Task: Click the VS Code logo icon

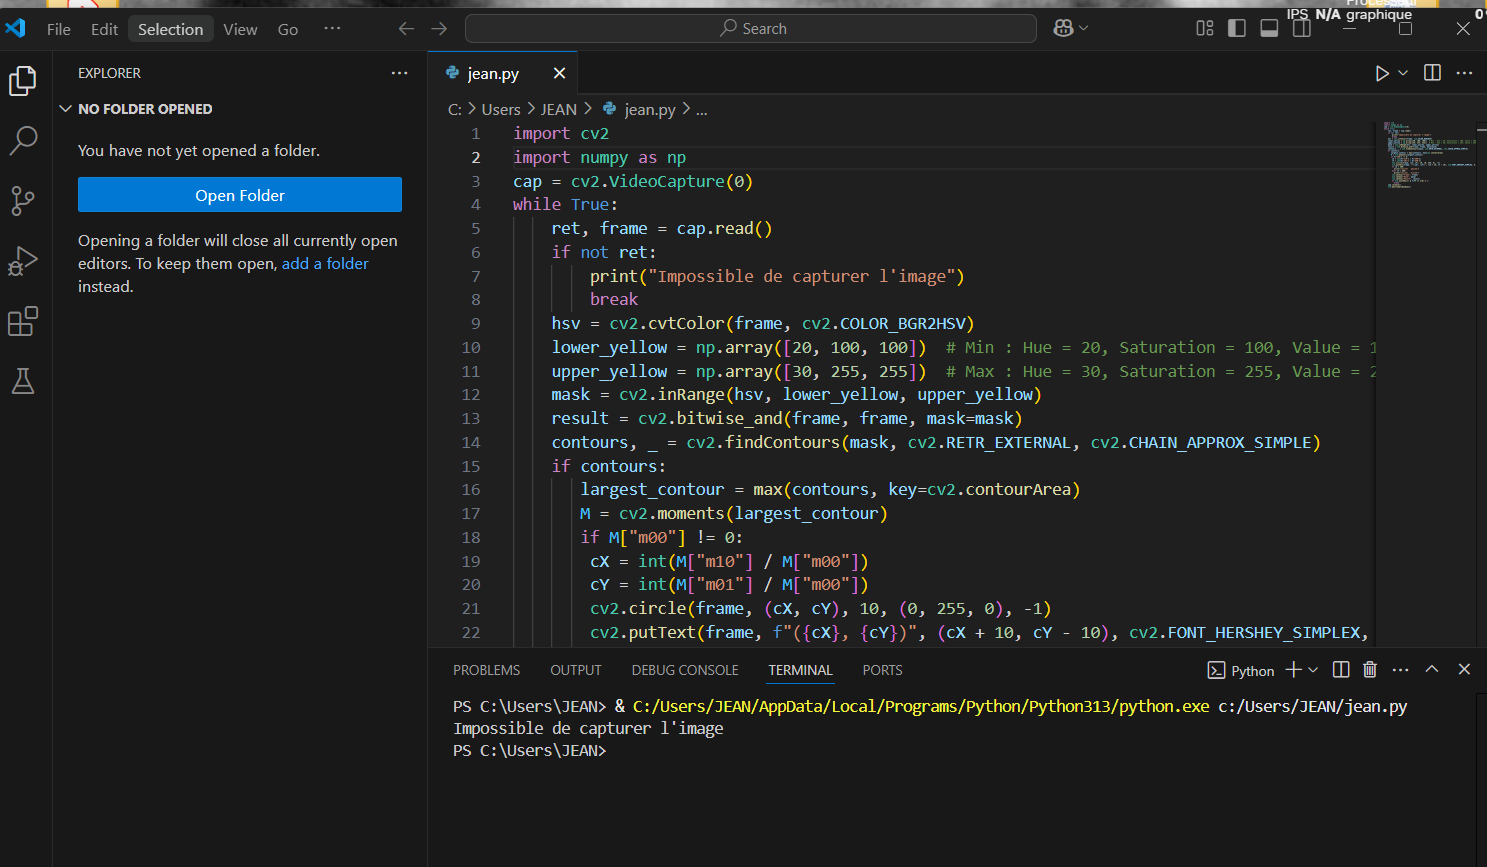Action: tap(15, 28)
